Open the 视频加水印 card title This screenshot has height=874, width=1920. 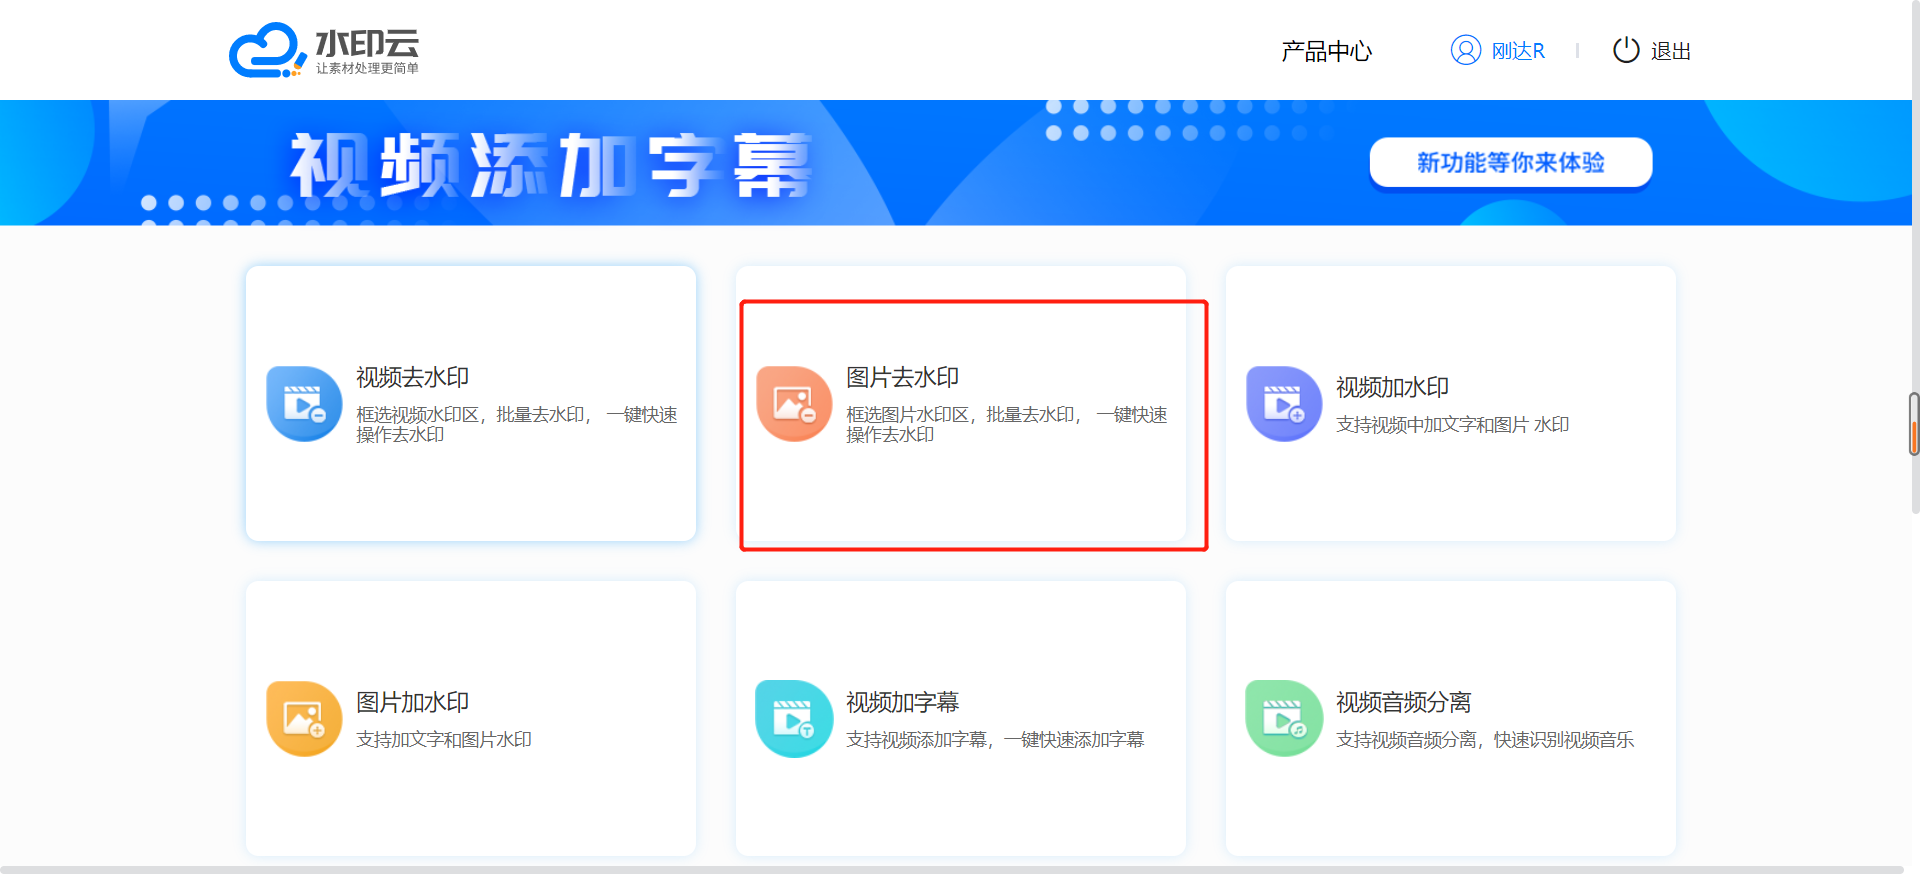pos(1392,387)
